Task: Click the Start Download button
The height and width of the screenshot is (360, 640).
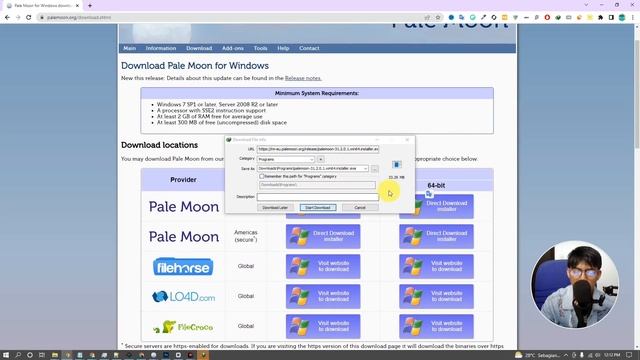Action: point(318,207)
